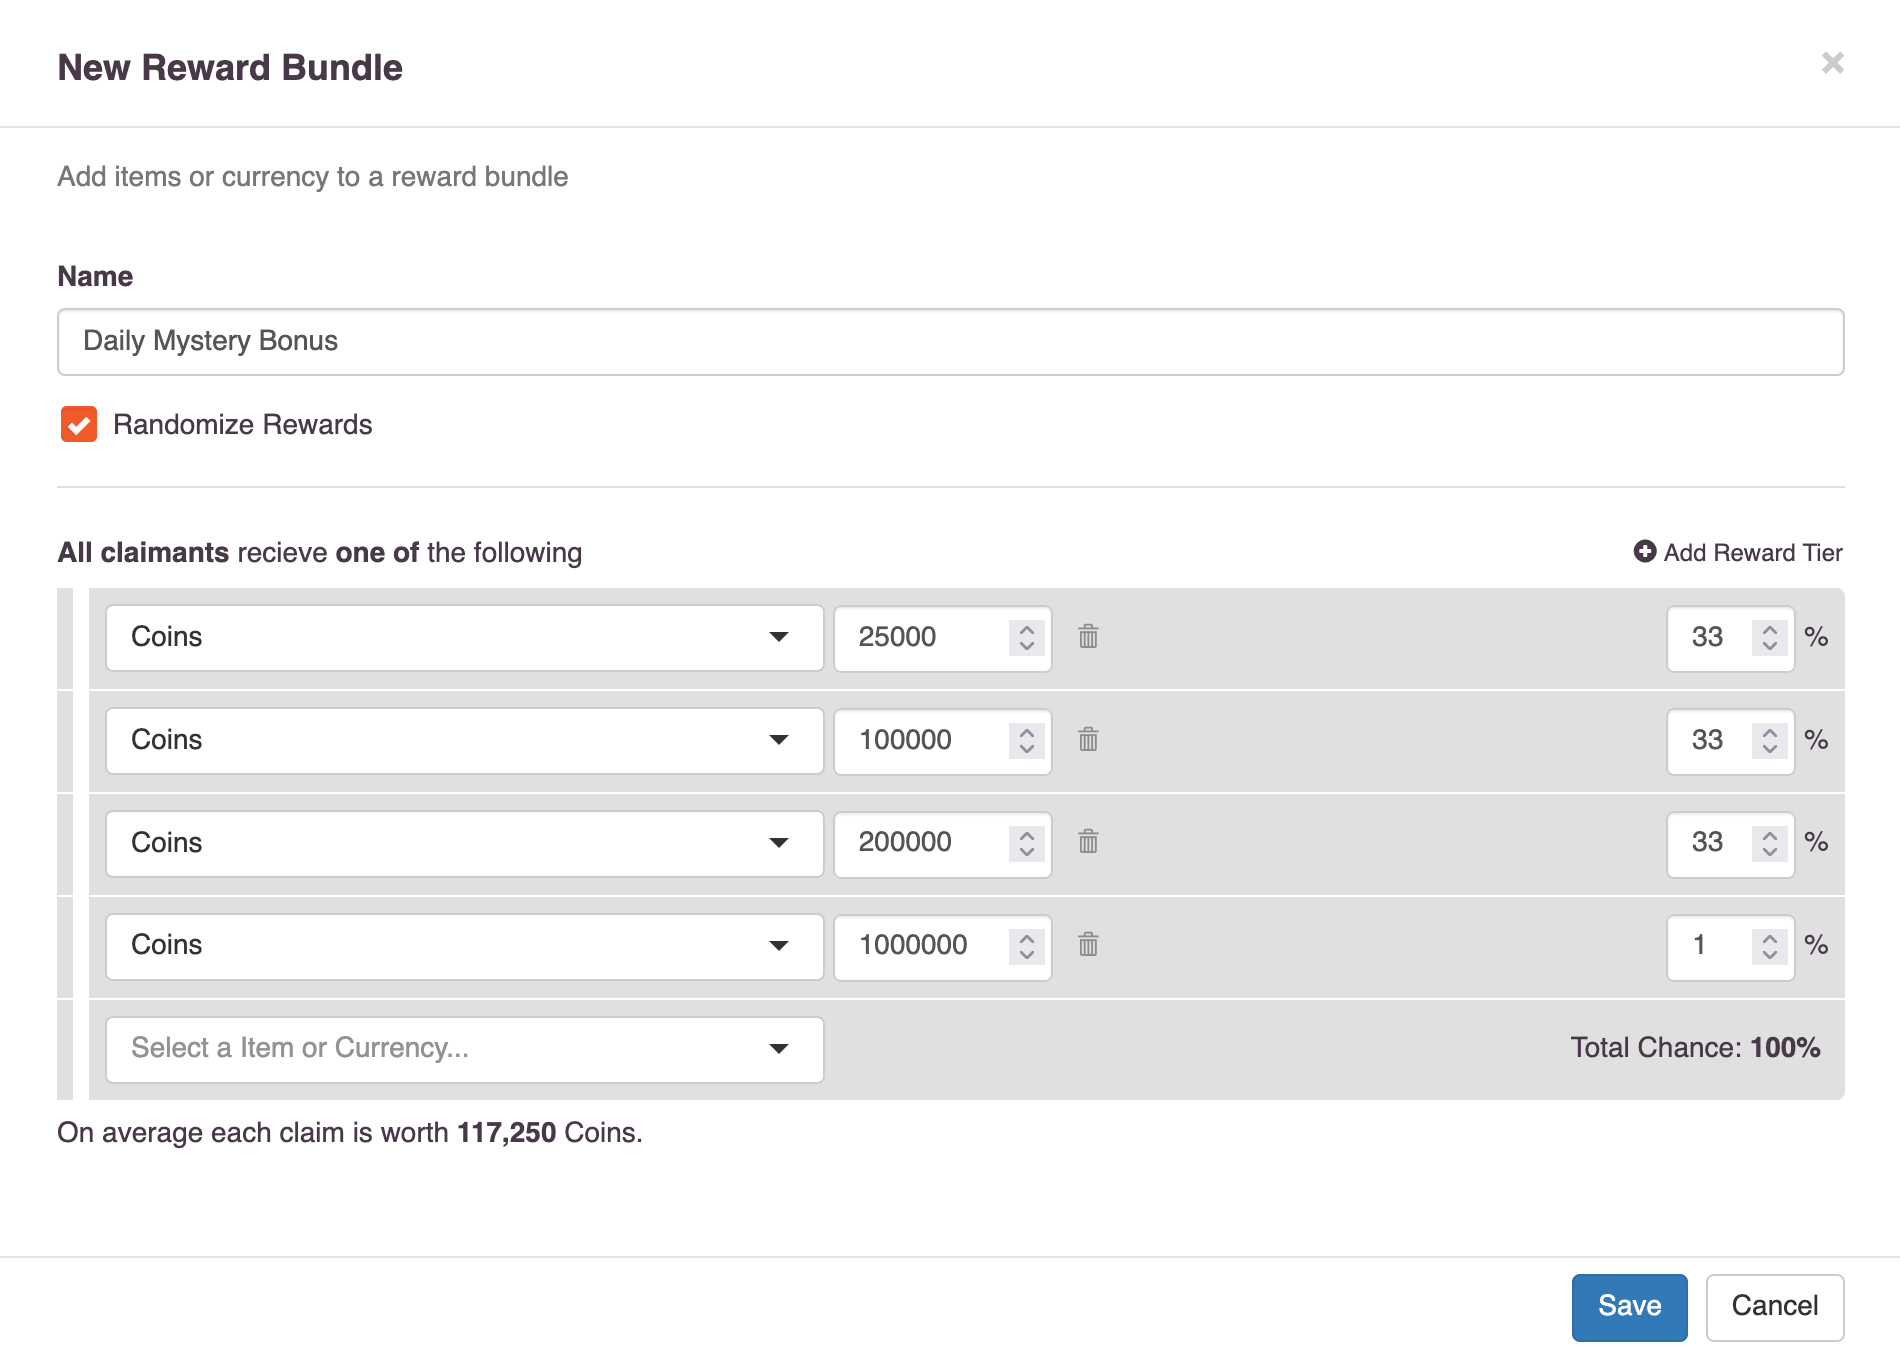The height and width of the screenshot is (1346, 1900).
Task: Remove the 200000 Coins reward row
Action: [1088, 842]
